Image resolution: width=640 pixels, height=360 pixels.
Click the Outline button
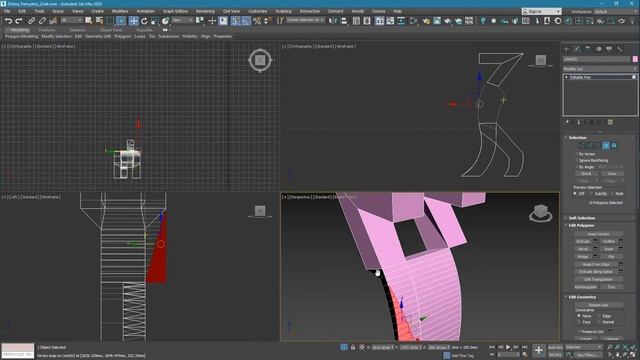[609, 241]
